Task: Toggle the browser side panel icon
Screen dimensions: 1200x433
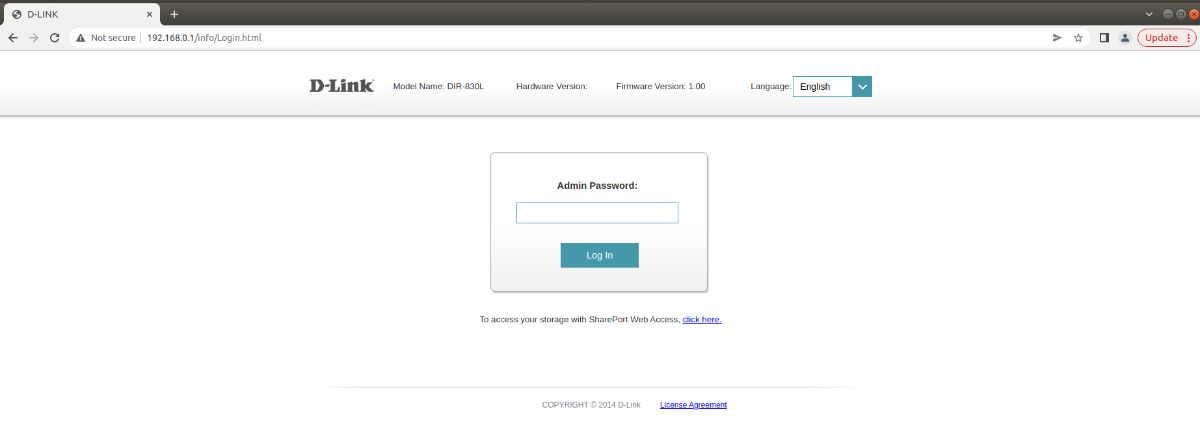Action: point(1104,37)
